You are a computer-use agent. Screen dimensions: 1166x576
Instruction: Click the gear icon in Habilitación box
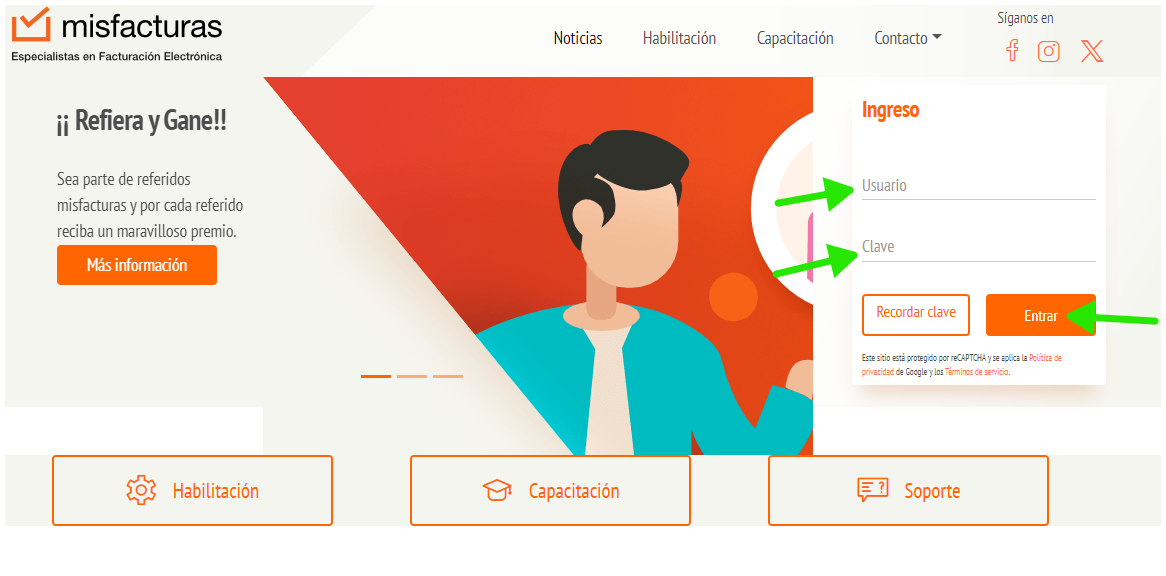click(x=141, y=491)
